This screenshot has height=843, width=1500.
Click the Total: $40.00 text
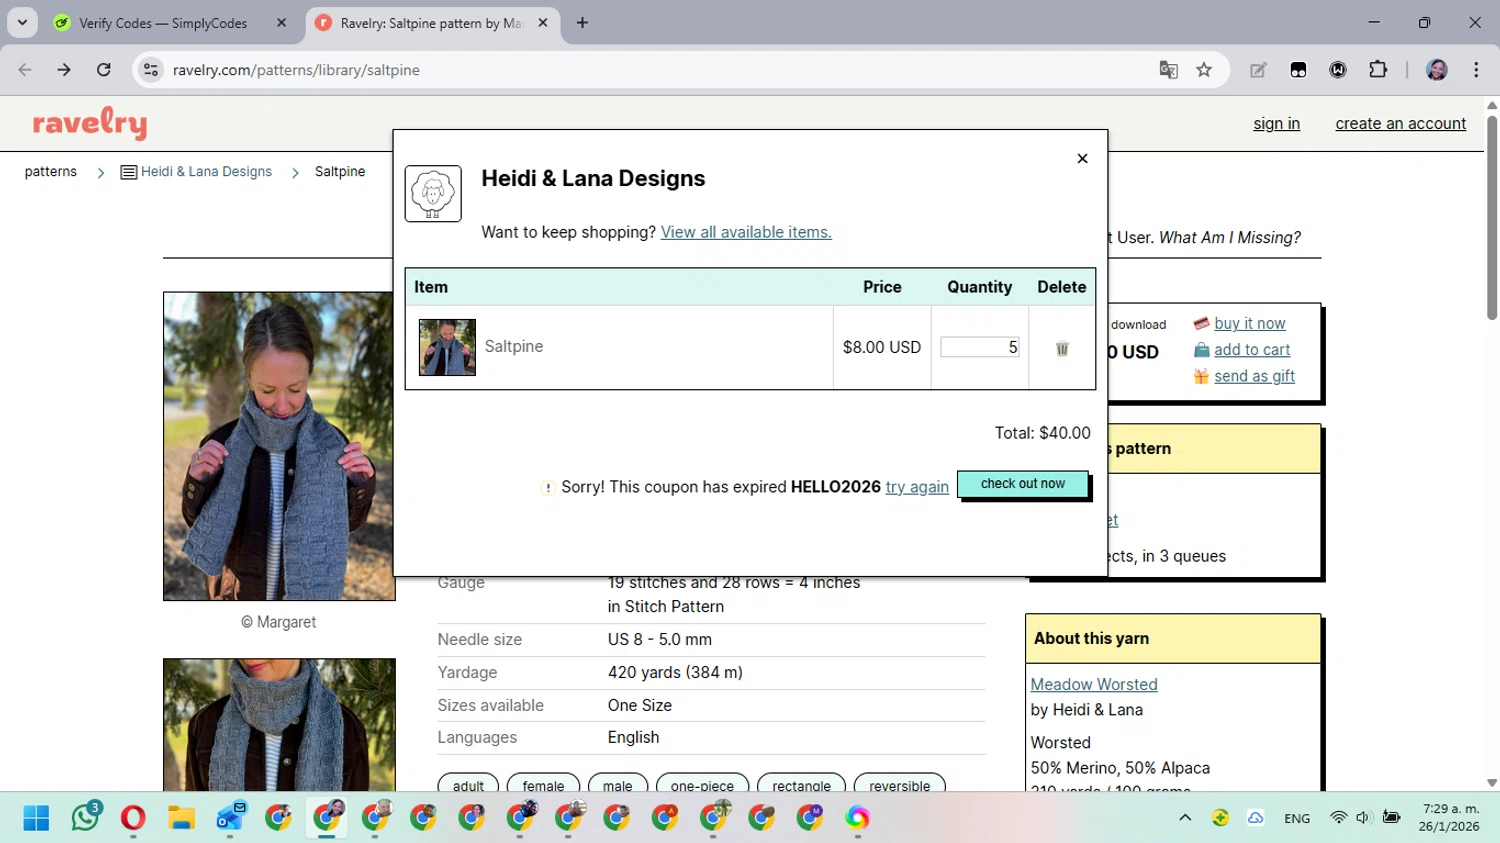(x=1042, y=433)
